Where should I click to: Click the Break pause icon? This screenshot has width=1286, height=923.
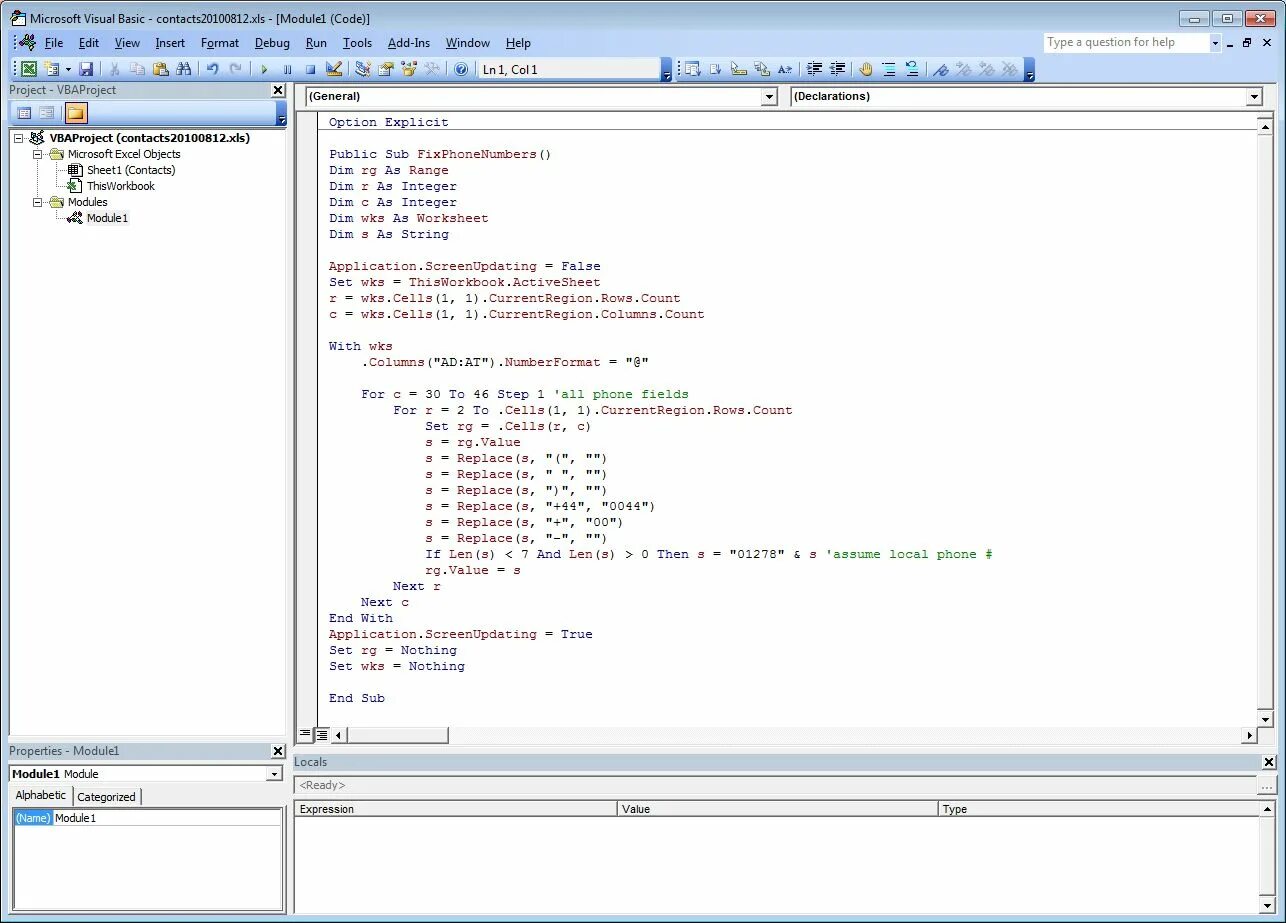[287, 69]
